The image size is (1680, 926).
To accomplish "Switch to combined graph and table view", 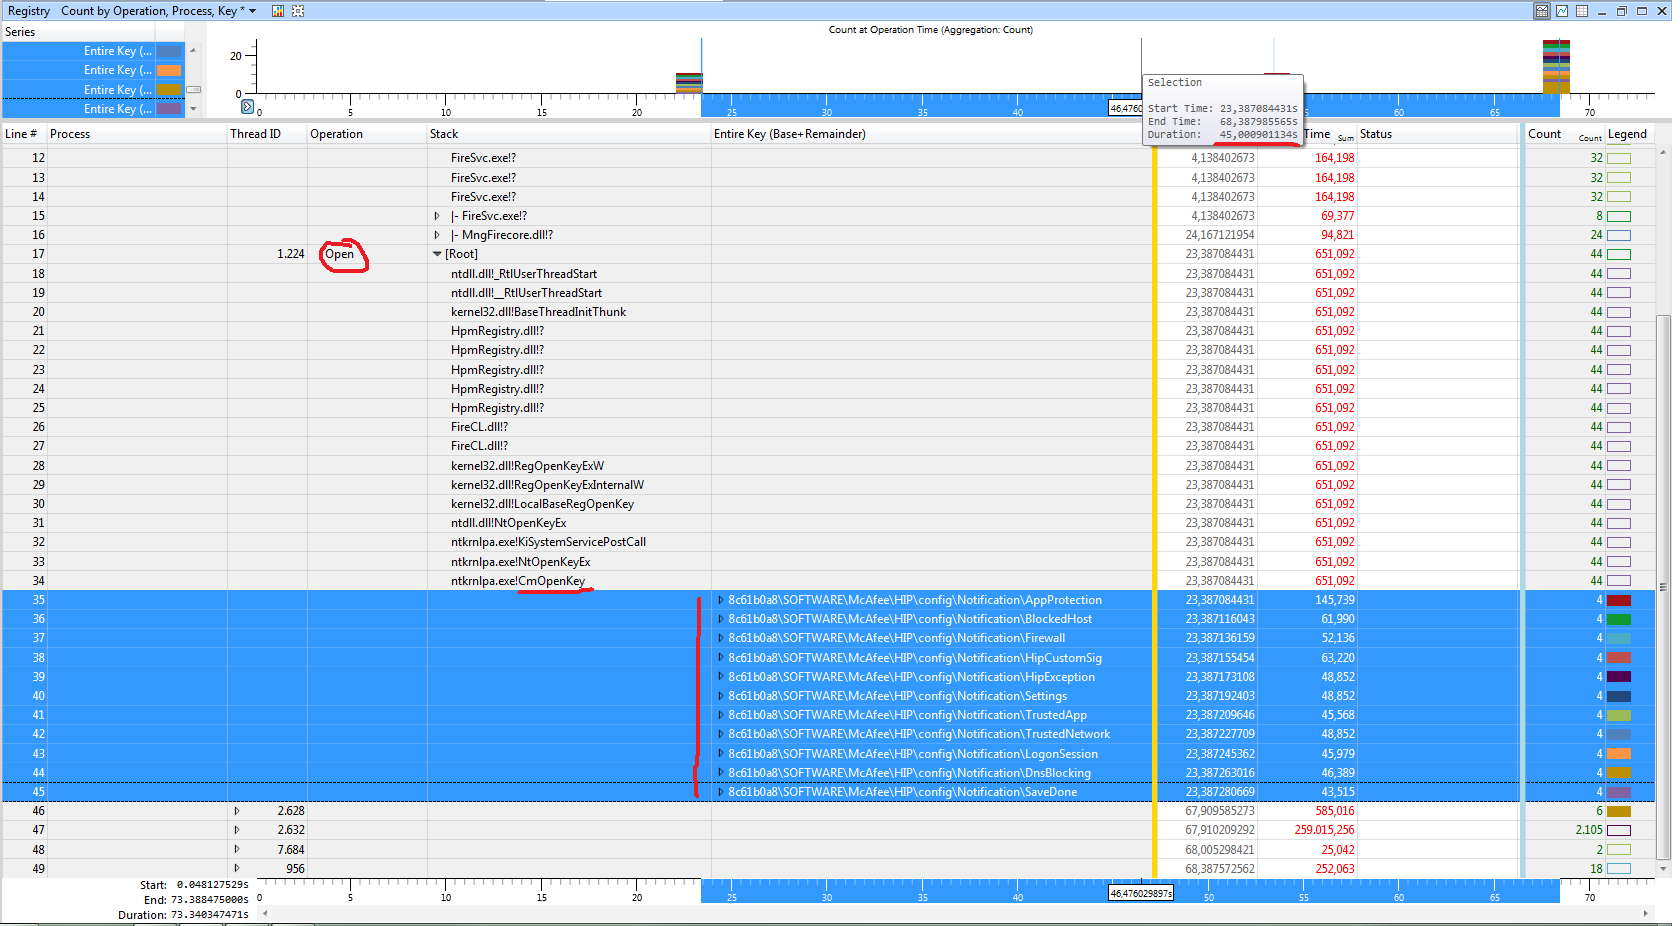I will pos(1542,11).
